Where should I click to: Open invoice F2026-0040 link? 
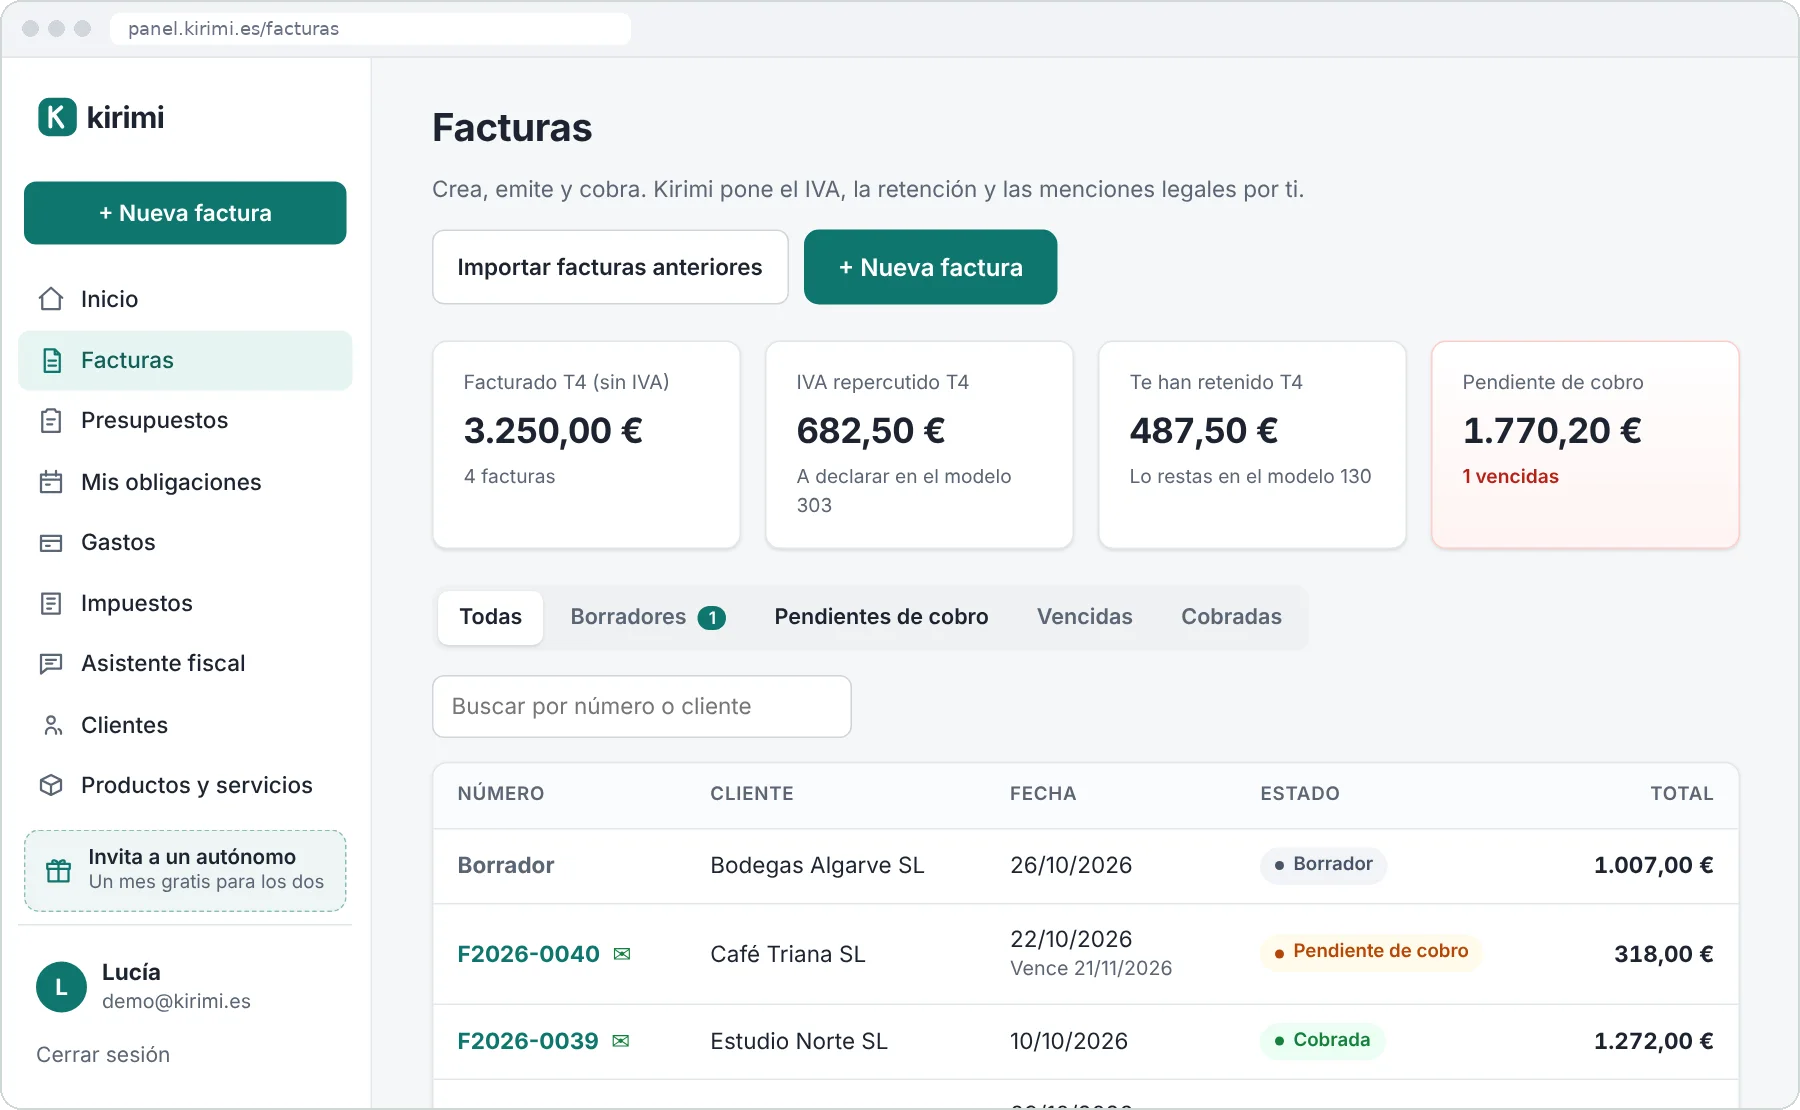(x=528, y=954)
